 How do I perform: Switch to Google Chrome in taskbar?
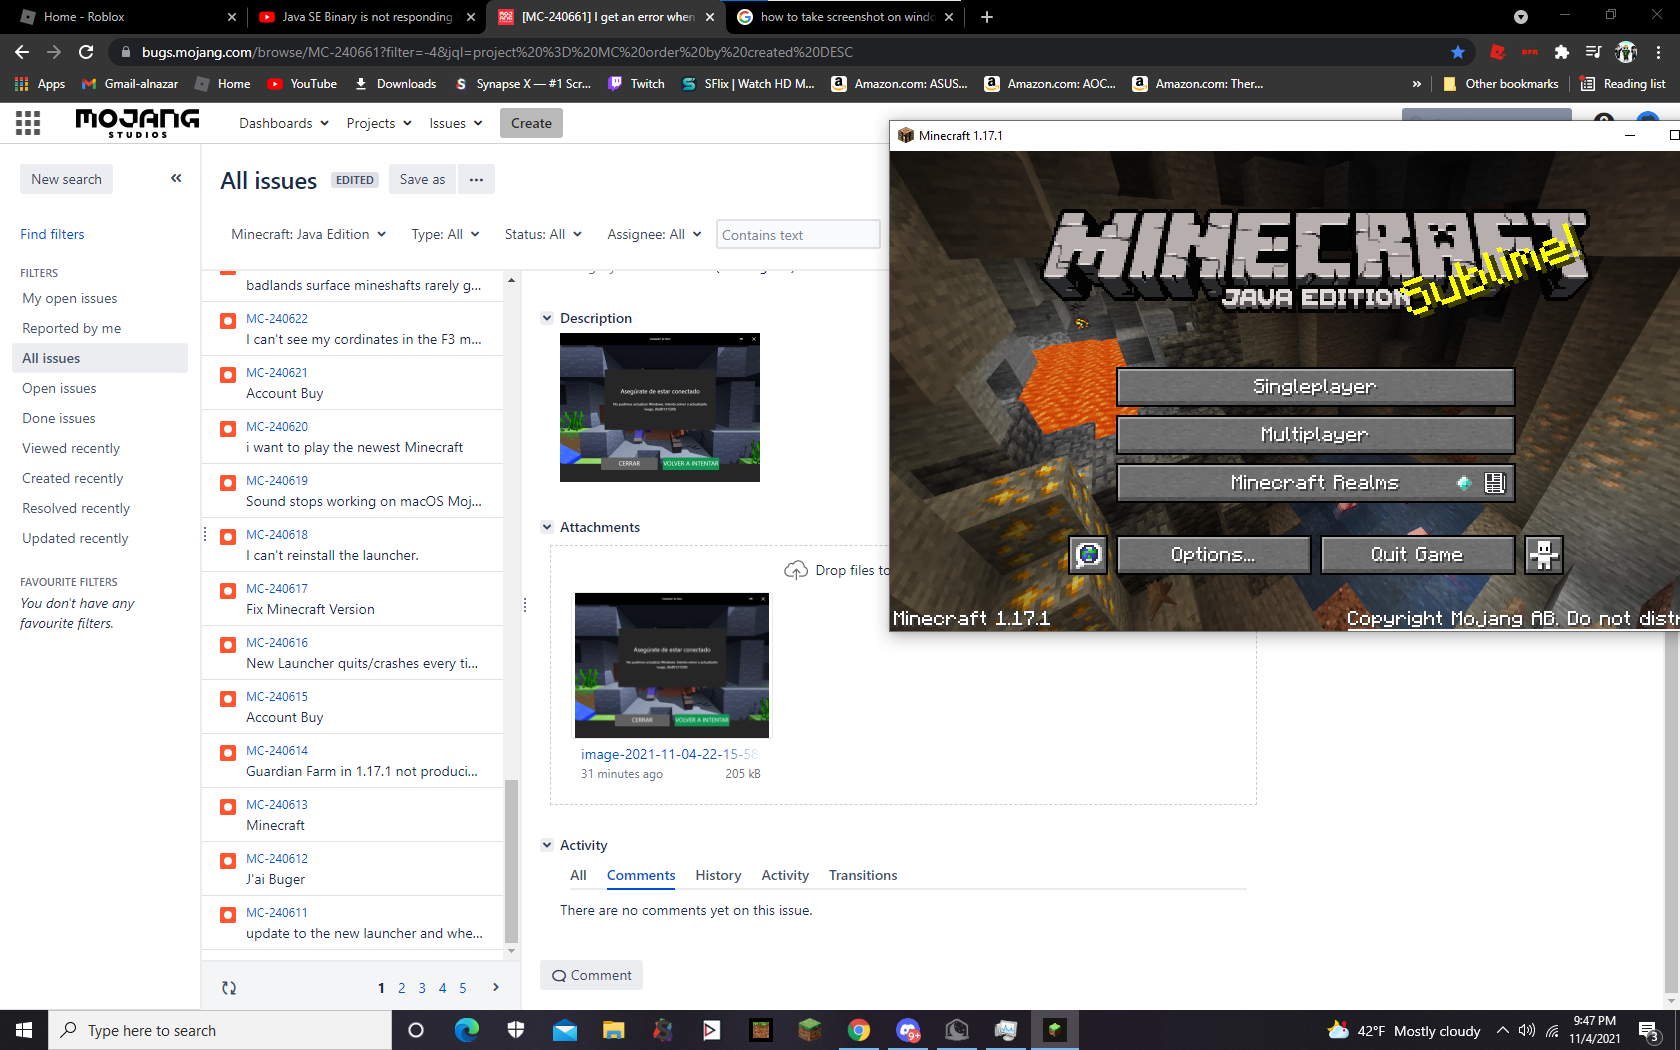(x=858, y=1030)
